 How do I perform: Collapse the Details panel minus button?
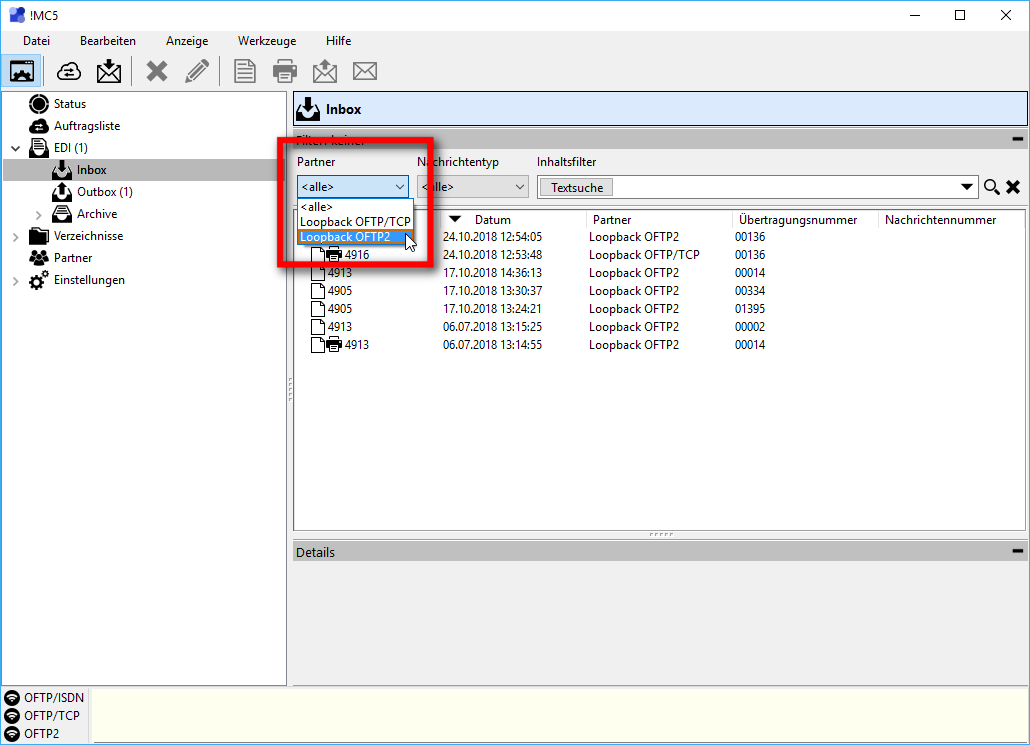(x=1017, y=551)
